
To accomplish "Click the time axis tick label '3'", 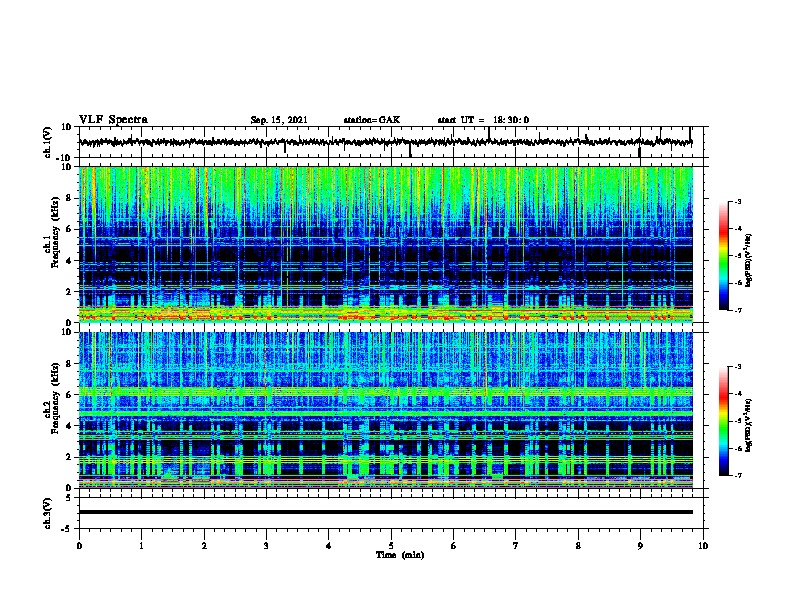I will pyautogui.click(x=266, y=546).
